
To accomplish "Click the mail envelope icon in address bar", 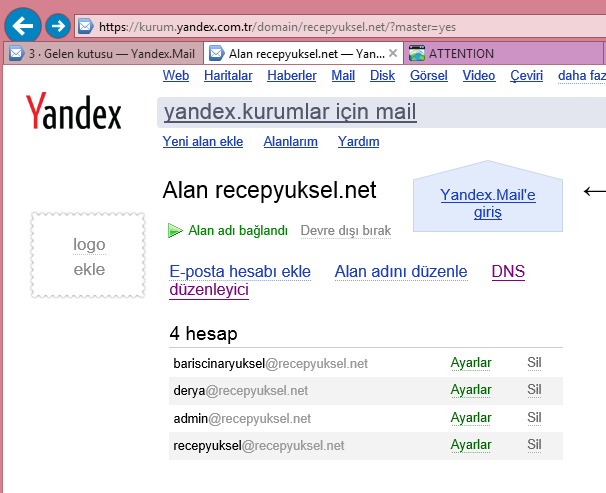I will coord(85,26).
